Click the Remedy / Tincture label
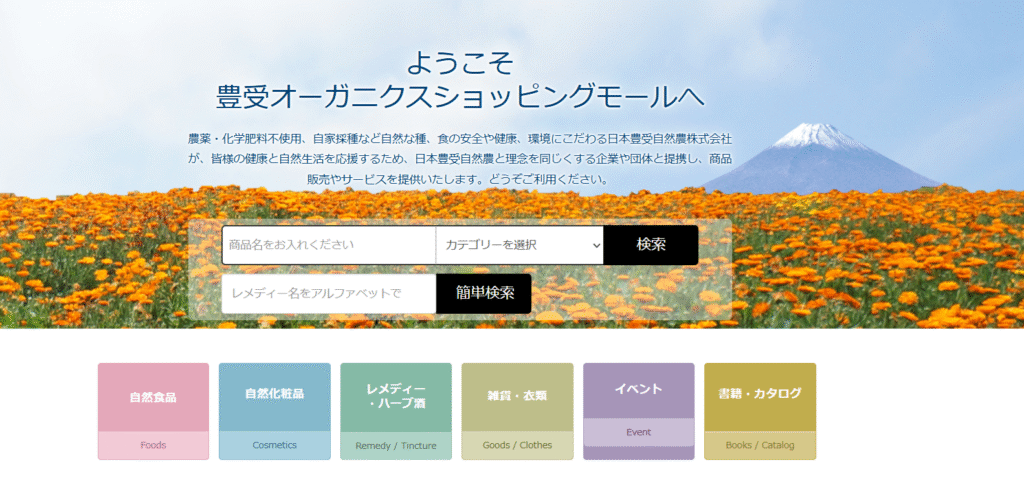 click(396, 446)
